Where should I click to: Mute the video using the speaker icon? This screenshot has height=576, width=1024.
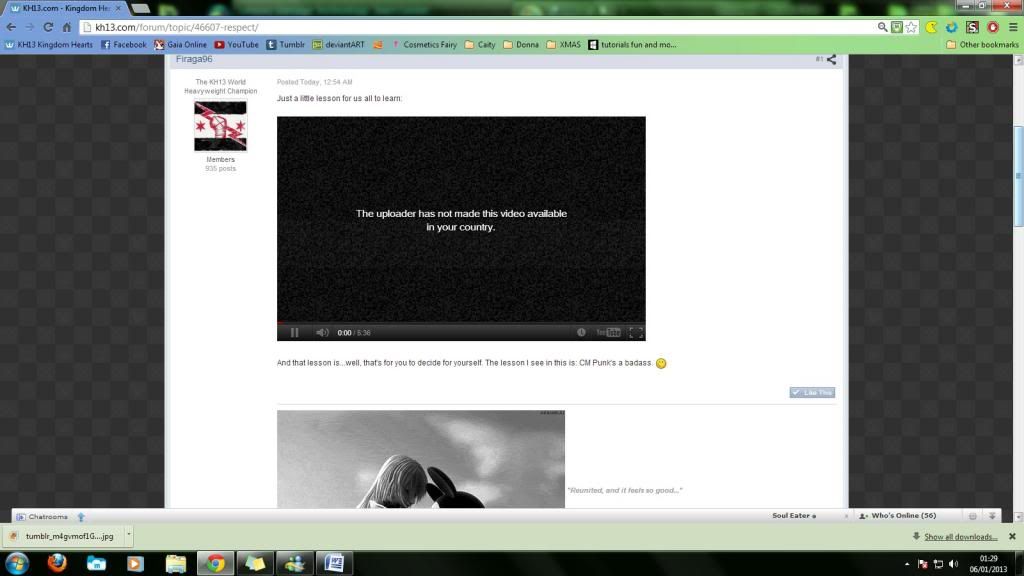click(x=322, y=333)
